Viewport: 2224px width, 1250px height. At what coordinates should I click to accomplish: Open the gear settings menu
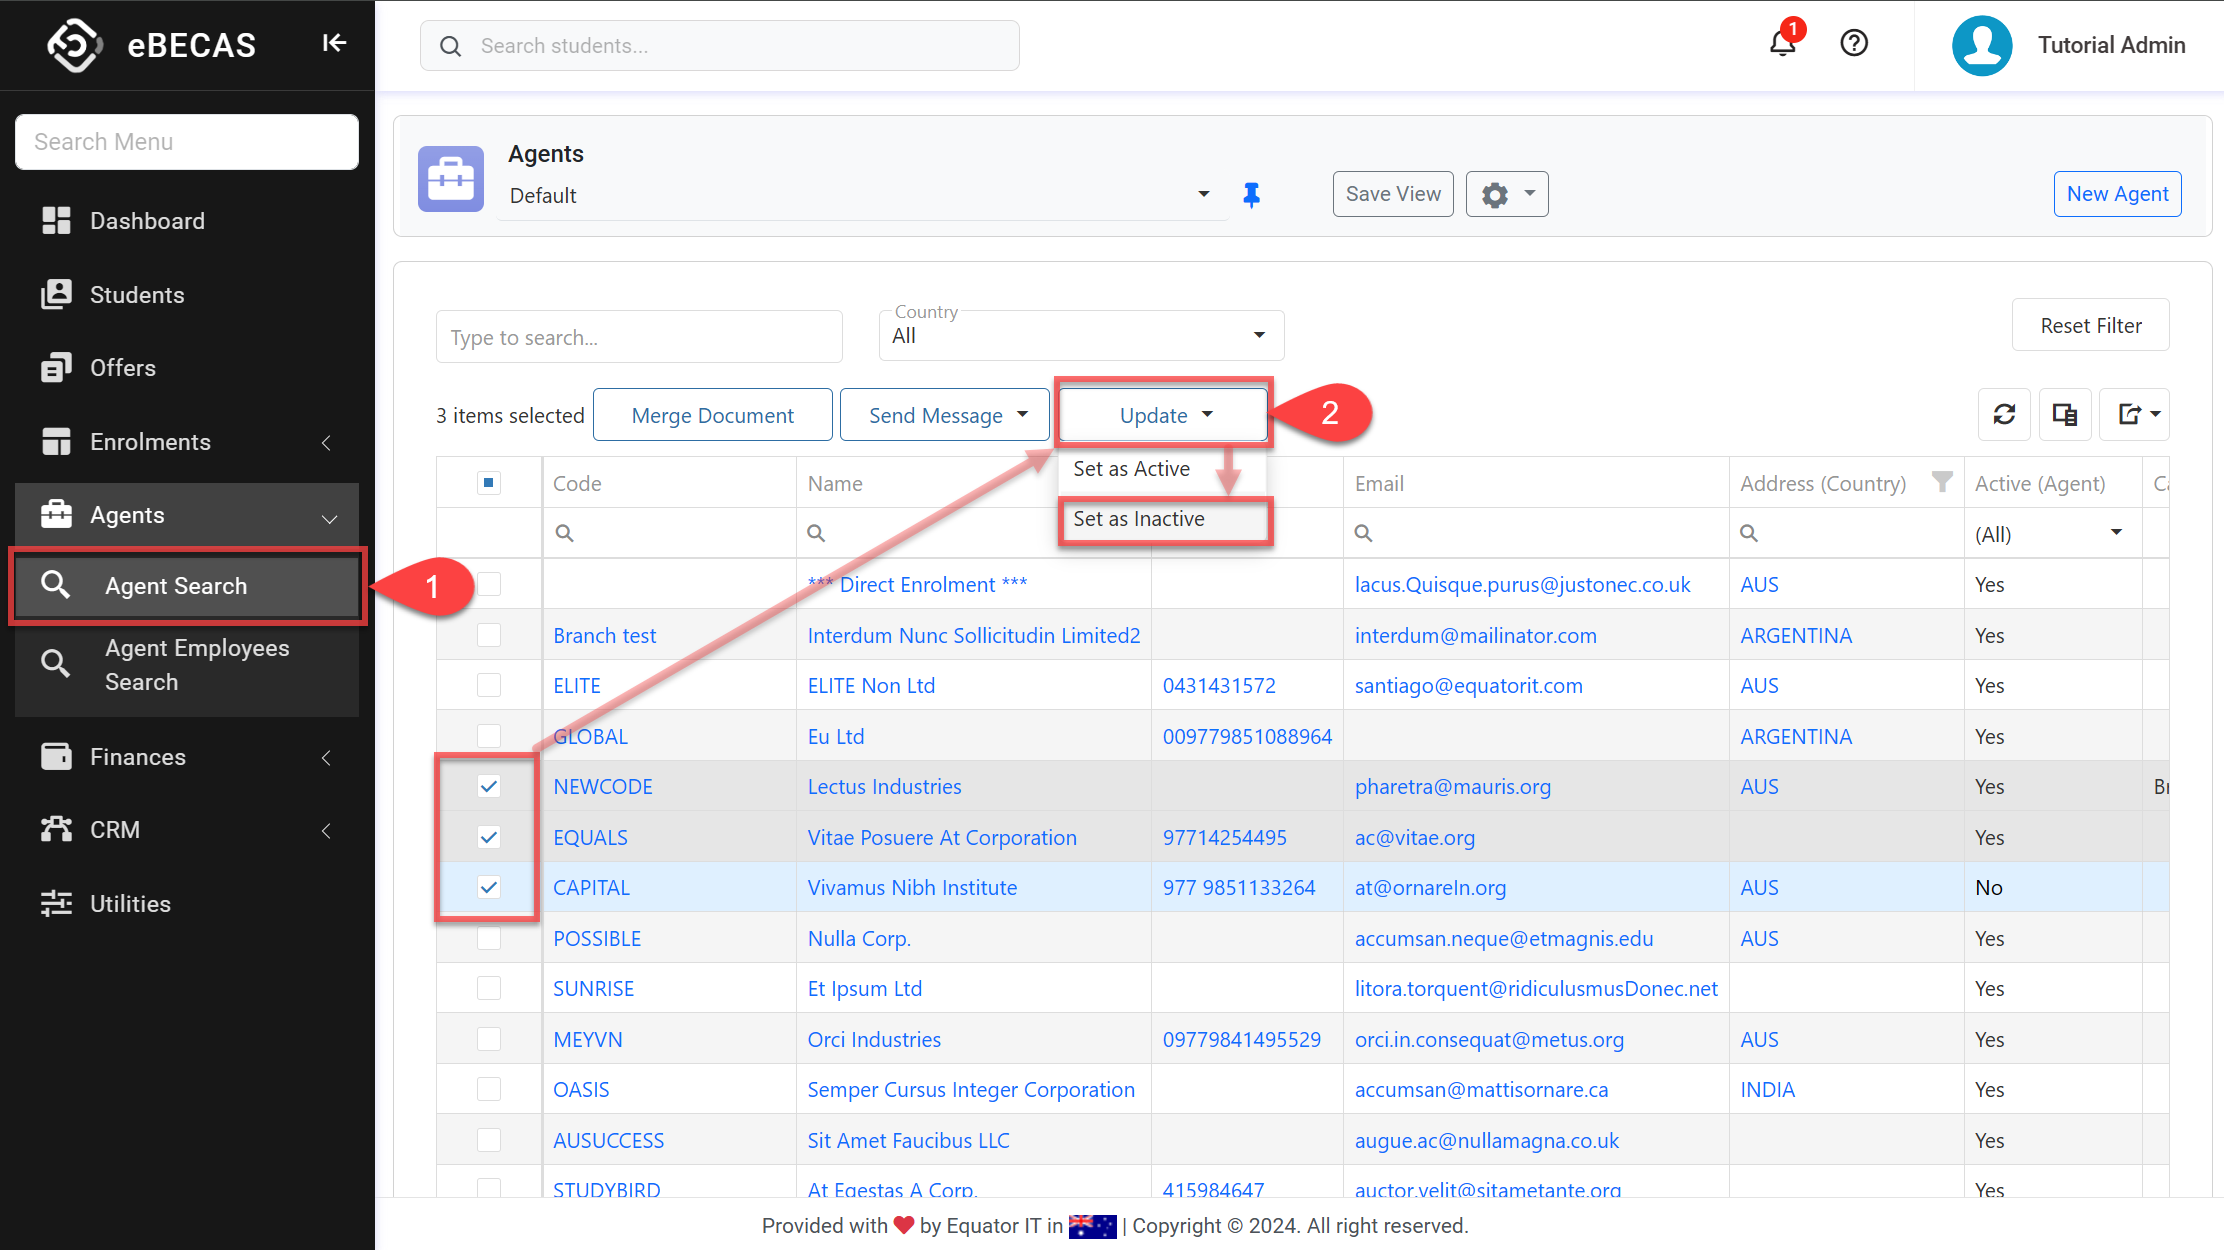[1507, 194]
